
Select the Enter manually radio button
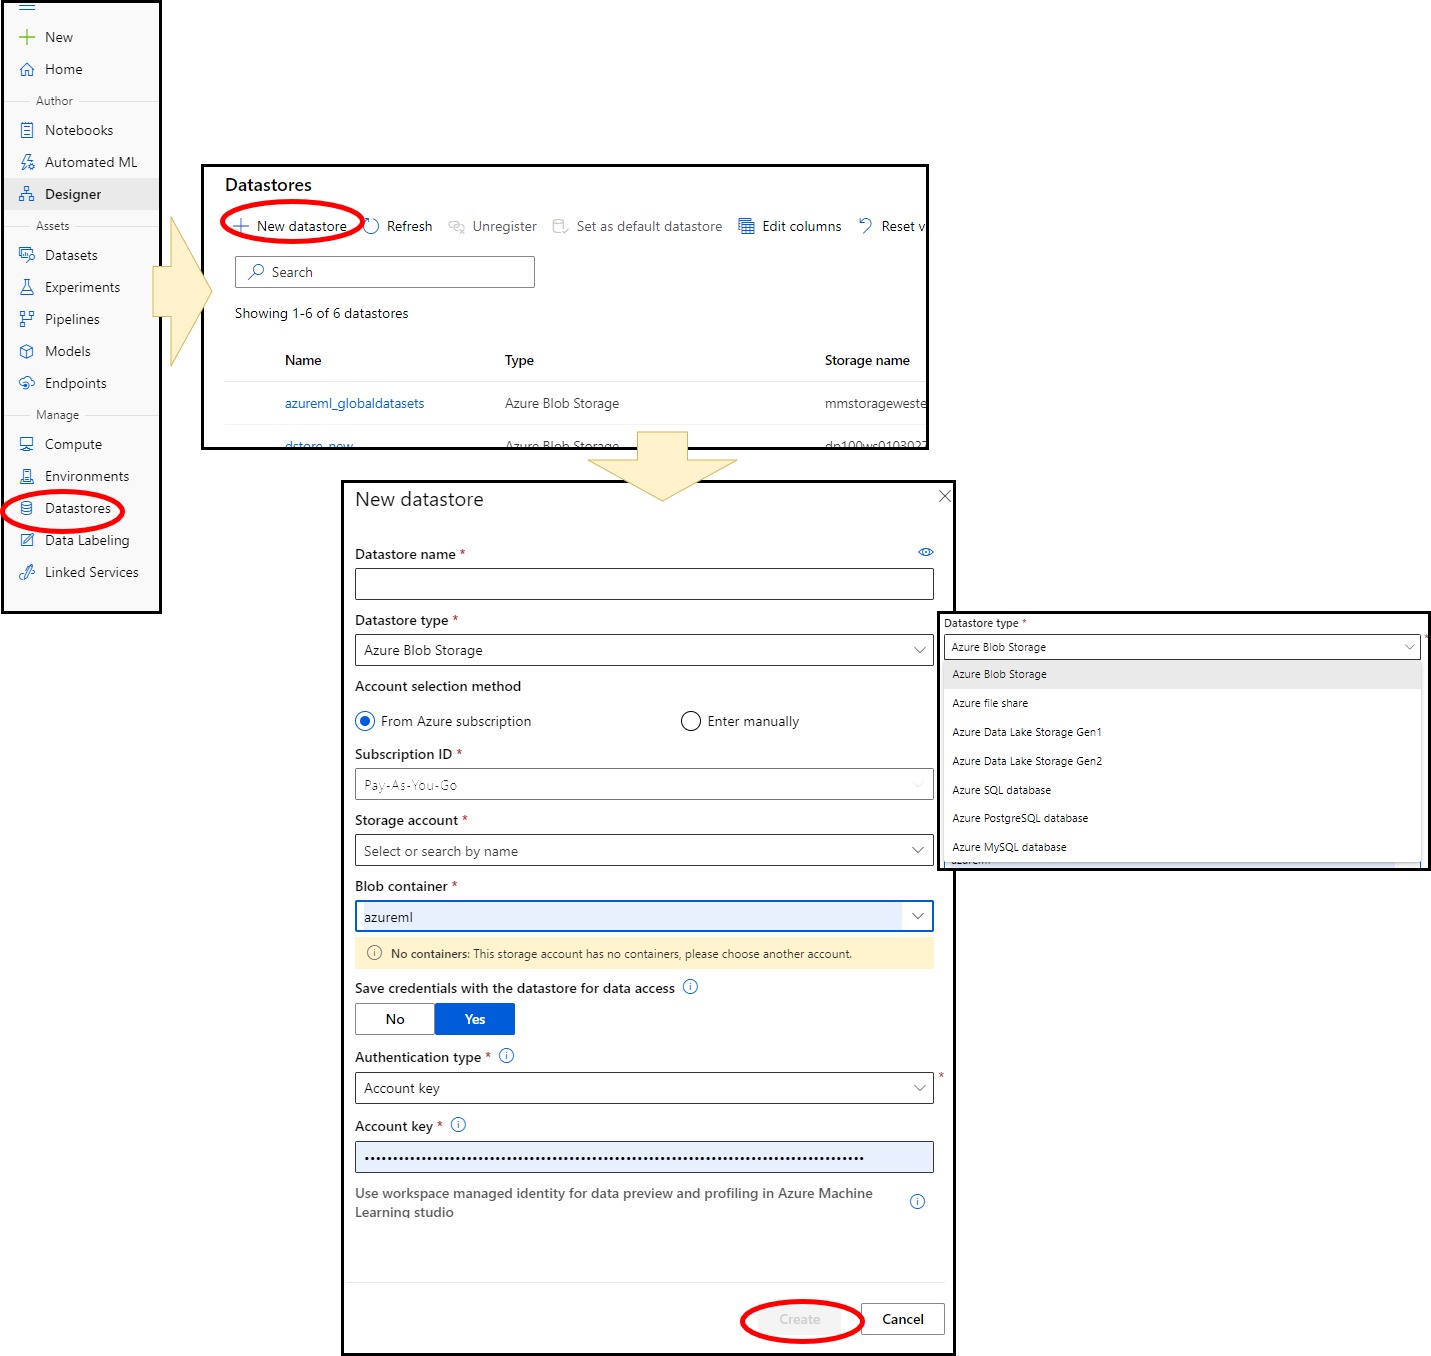coord(691,721)
